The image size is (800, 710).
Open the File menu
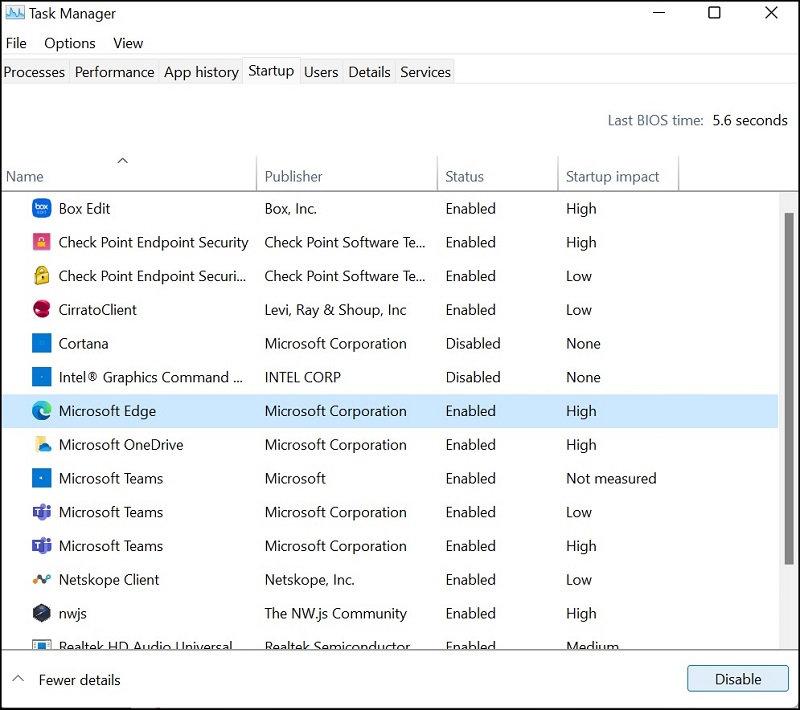pos(16,43)
